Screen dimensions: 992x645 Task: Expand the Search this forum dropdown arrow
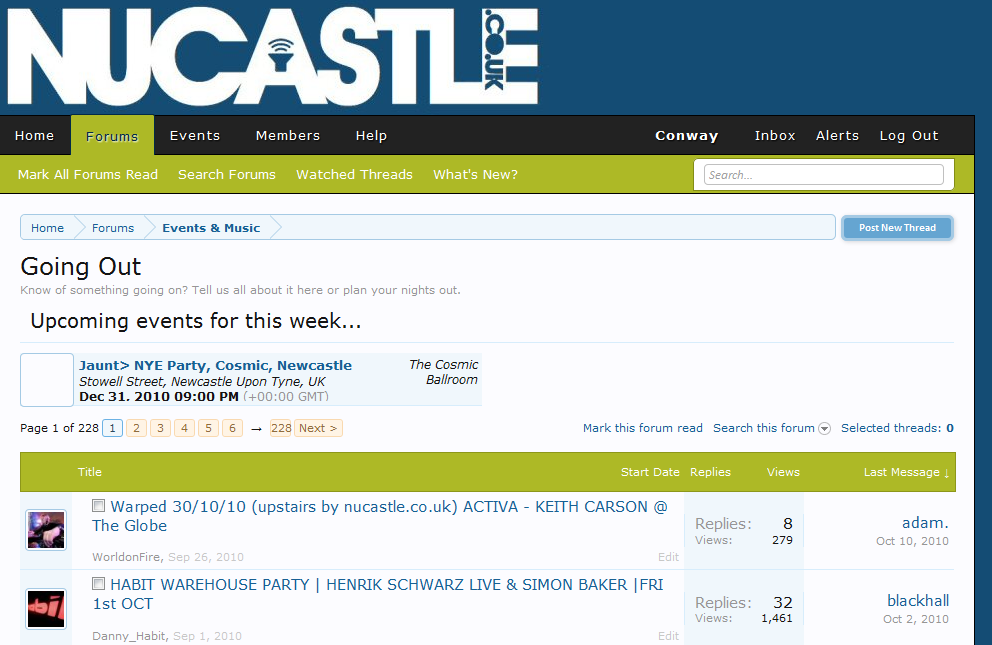825,429
